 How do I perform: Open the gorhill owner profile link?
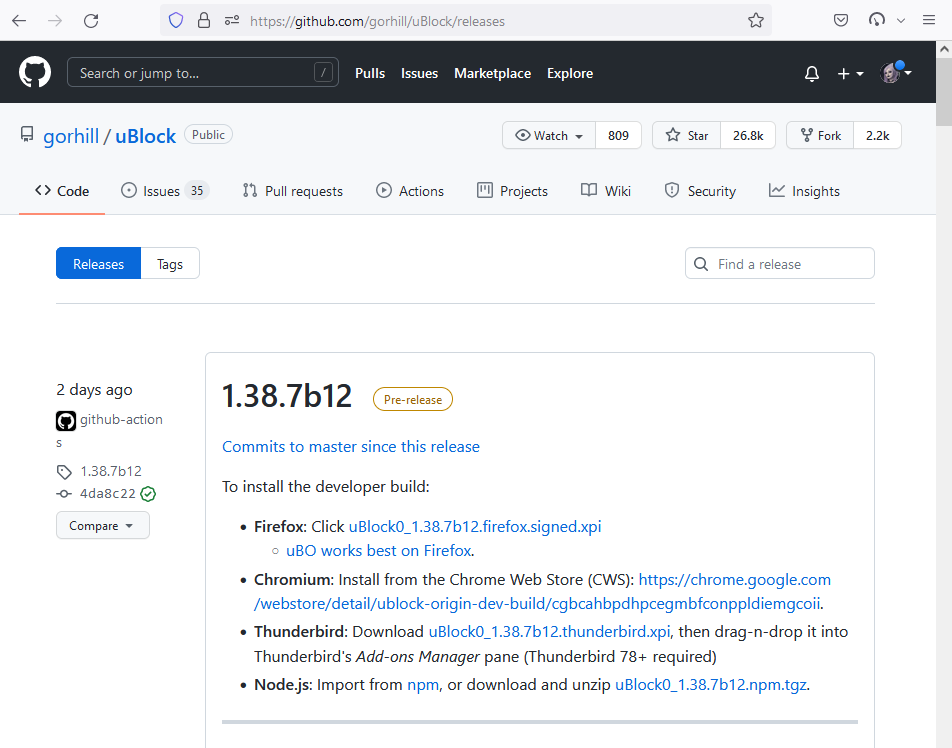[71, 136]
